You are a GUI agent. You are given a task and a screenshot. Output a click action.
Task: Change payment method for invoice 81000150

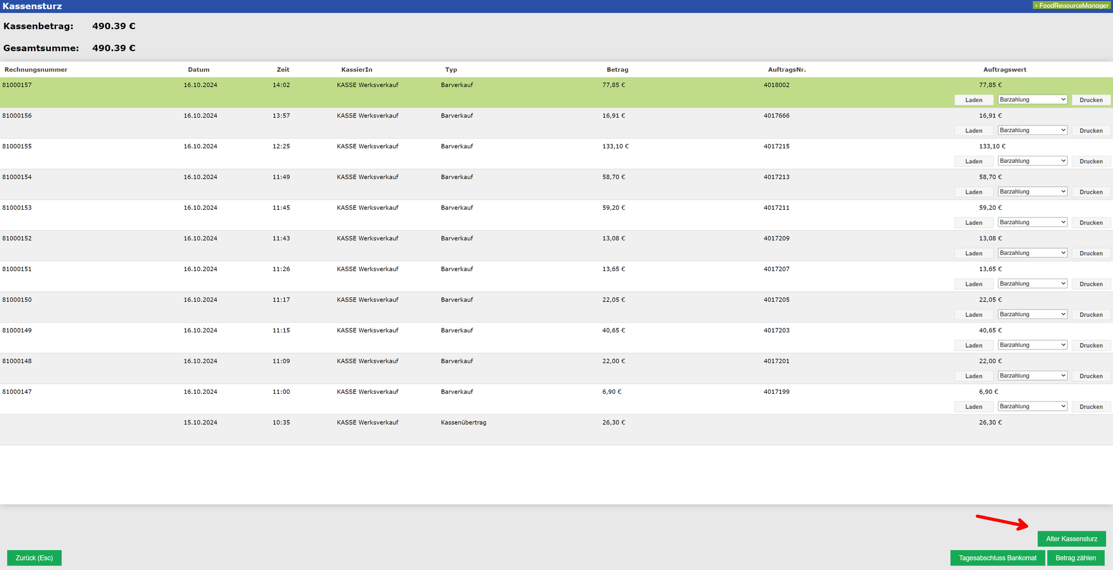pos(1032,314)
